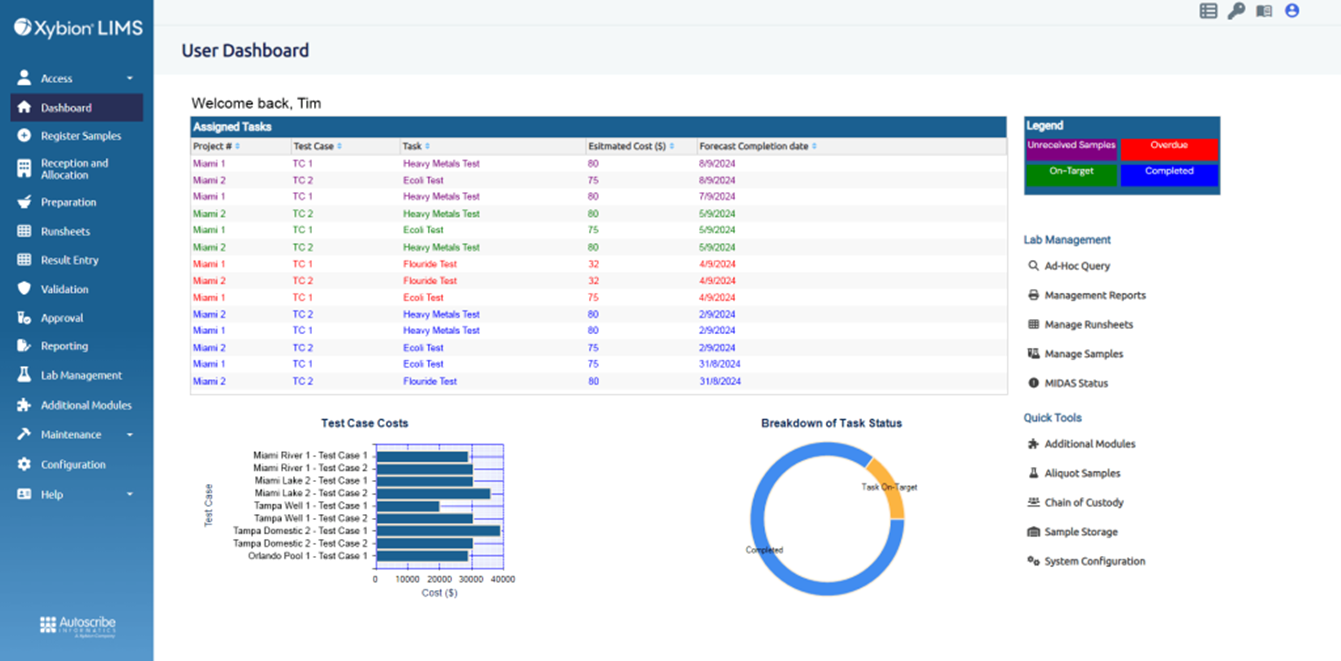The width and height of the screenshot is (1341, 661).
Task: Click the date cell '7/9/2024'
Action: click(x=717, y=197)
